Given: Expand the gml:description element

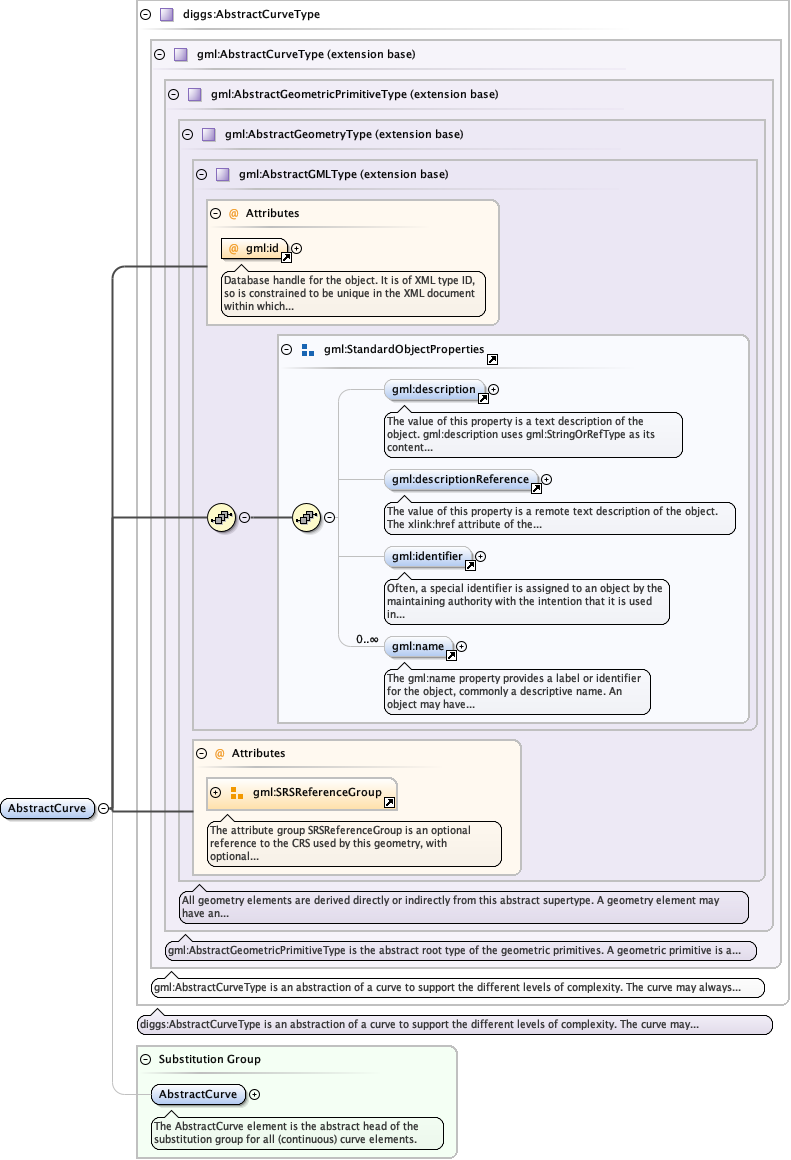Looking at the screenshot, I should coord(493,389).
